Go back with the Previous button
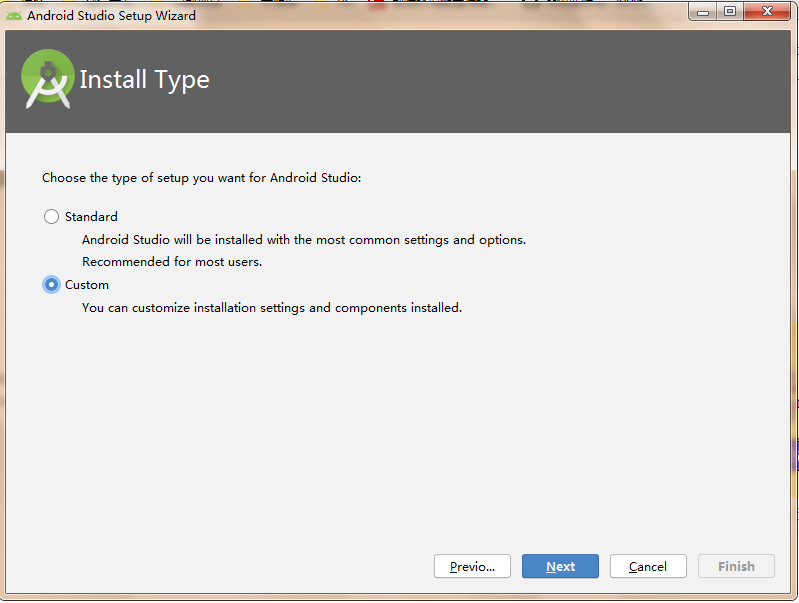799x603 pixels. (x=472, y=566)
